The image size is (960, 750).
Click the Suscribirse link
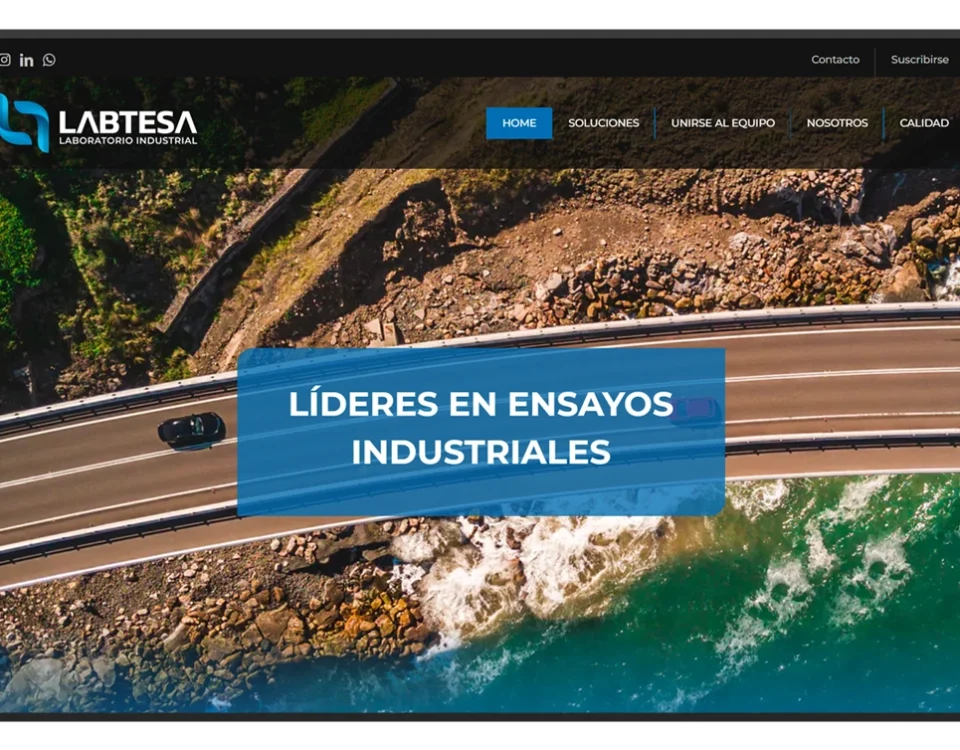(919, 60)
